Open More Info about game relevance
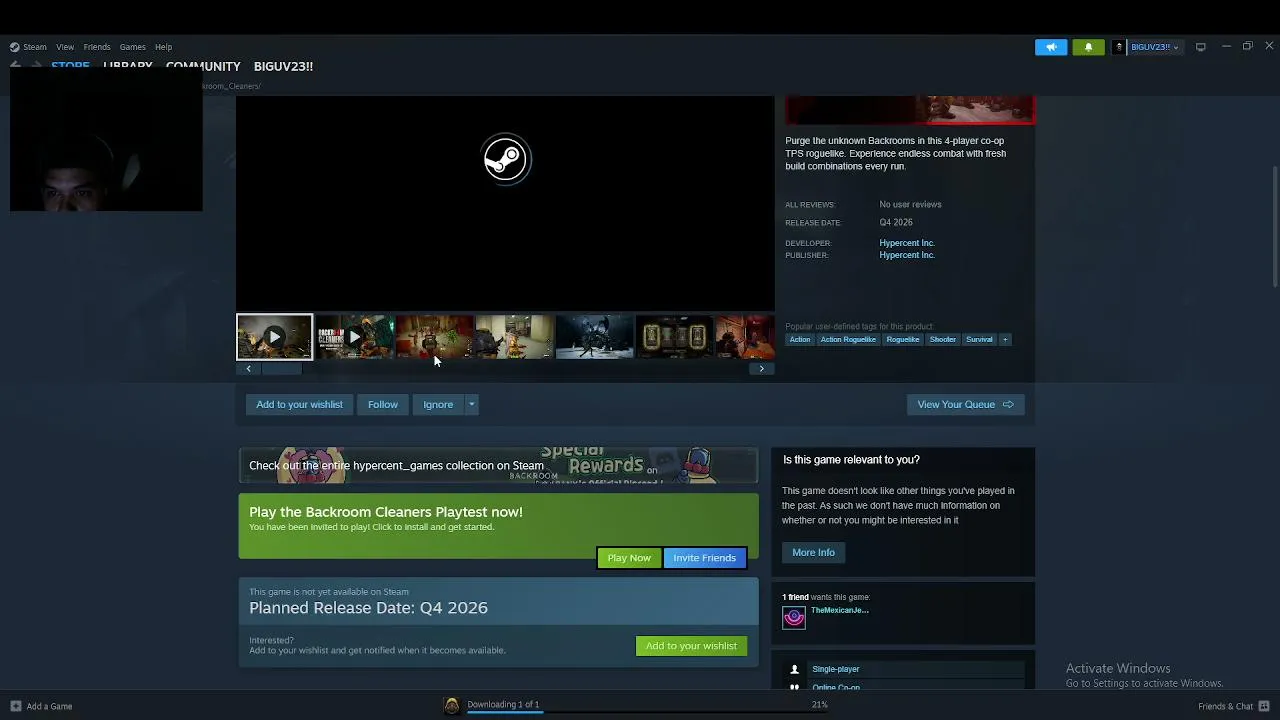Viewport: 1280px width, 720px height. (813, 552)
